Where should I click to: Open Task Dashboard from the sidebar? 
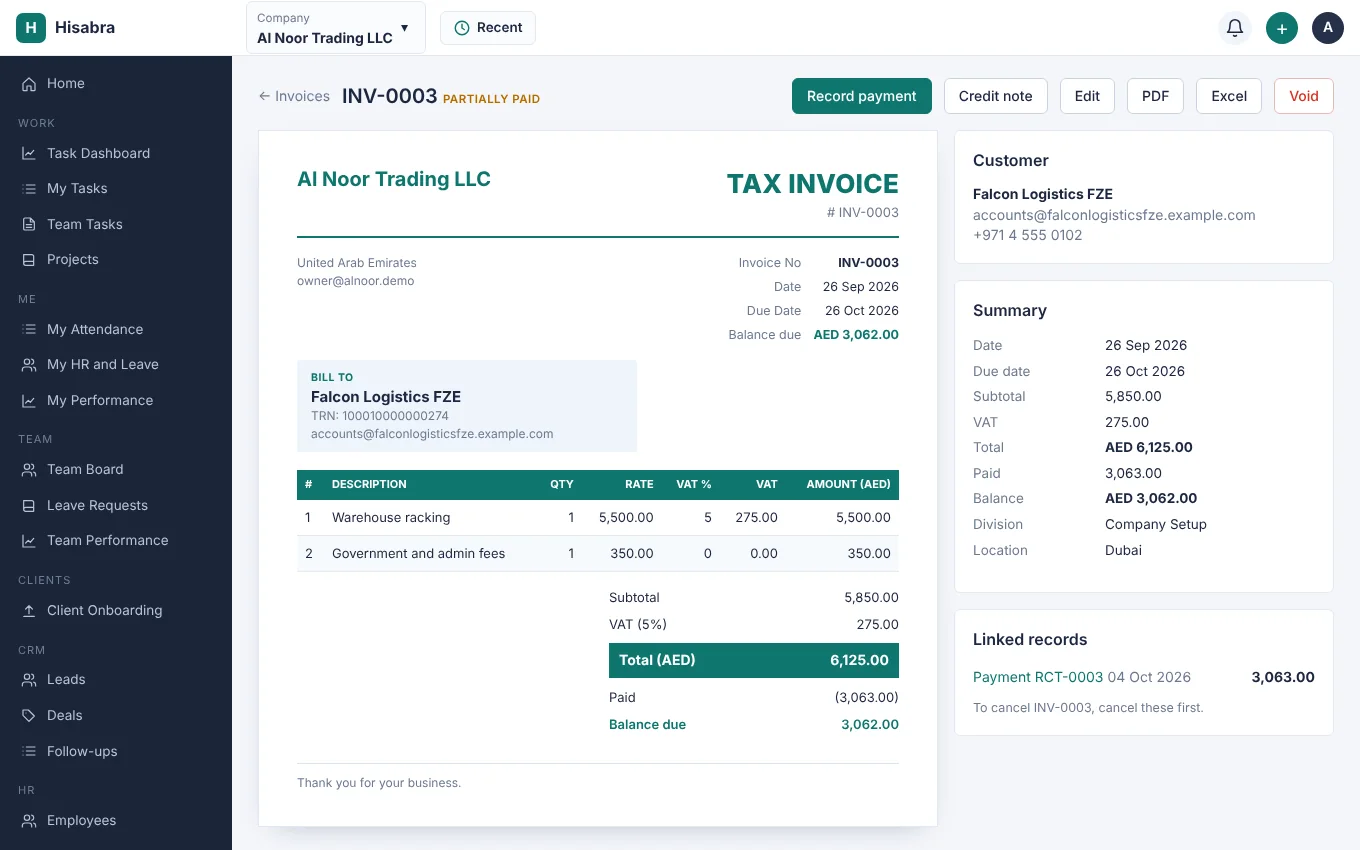tap(116, 154)
